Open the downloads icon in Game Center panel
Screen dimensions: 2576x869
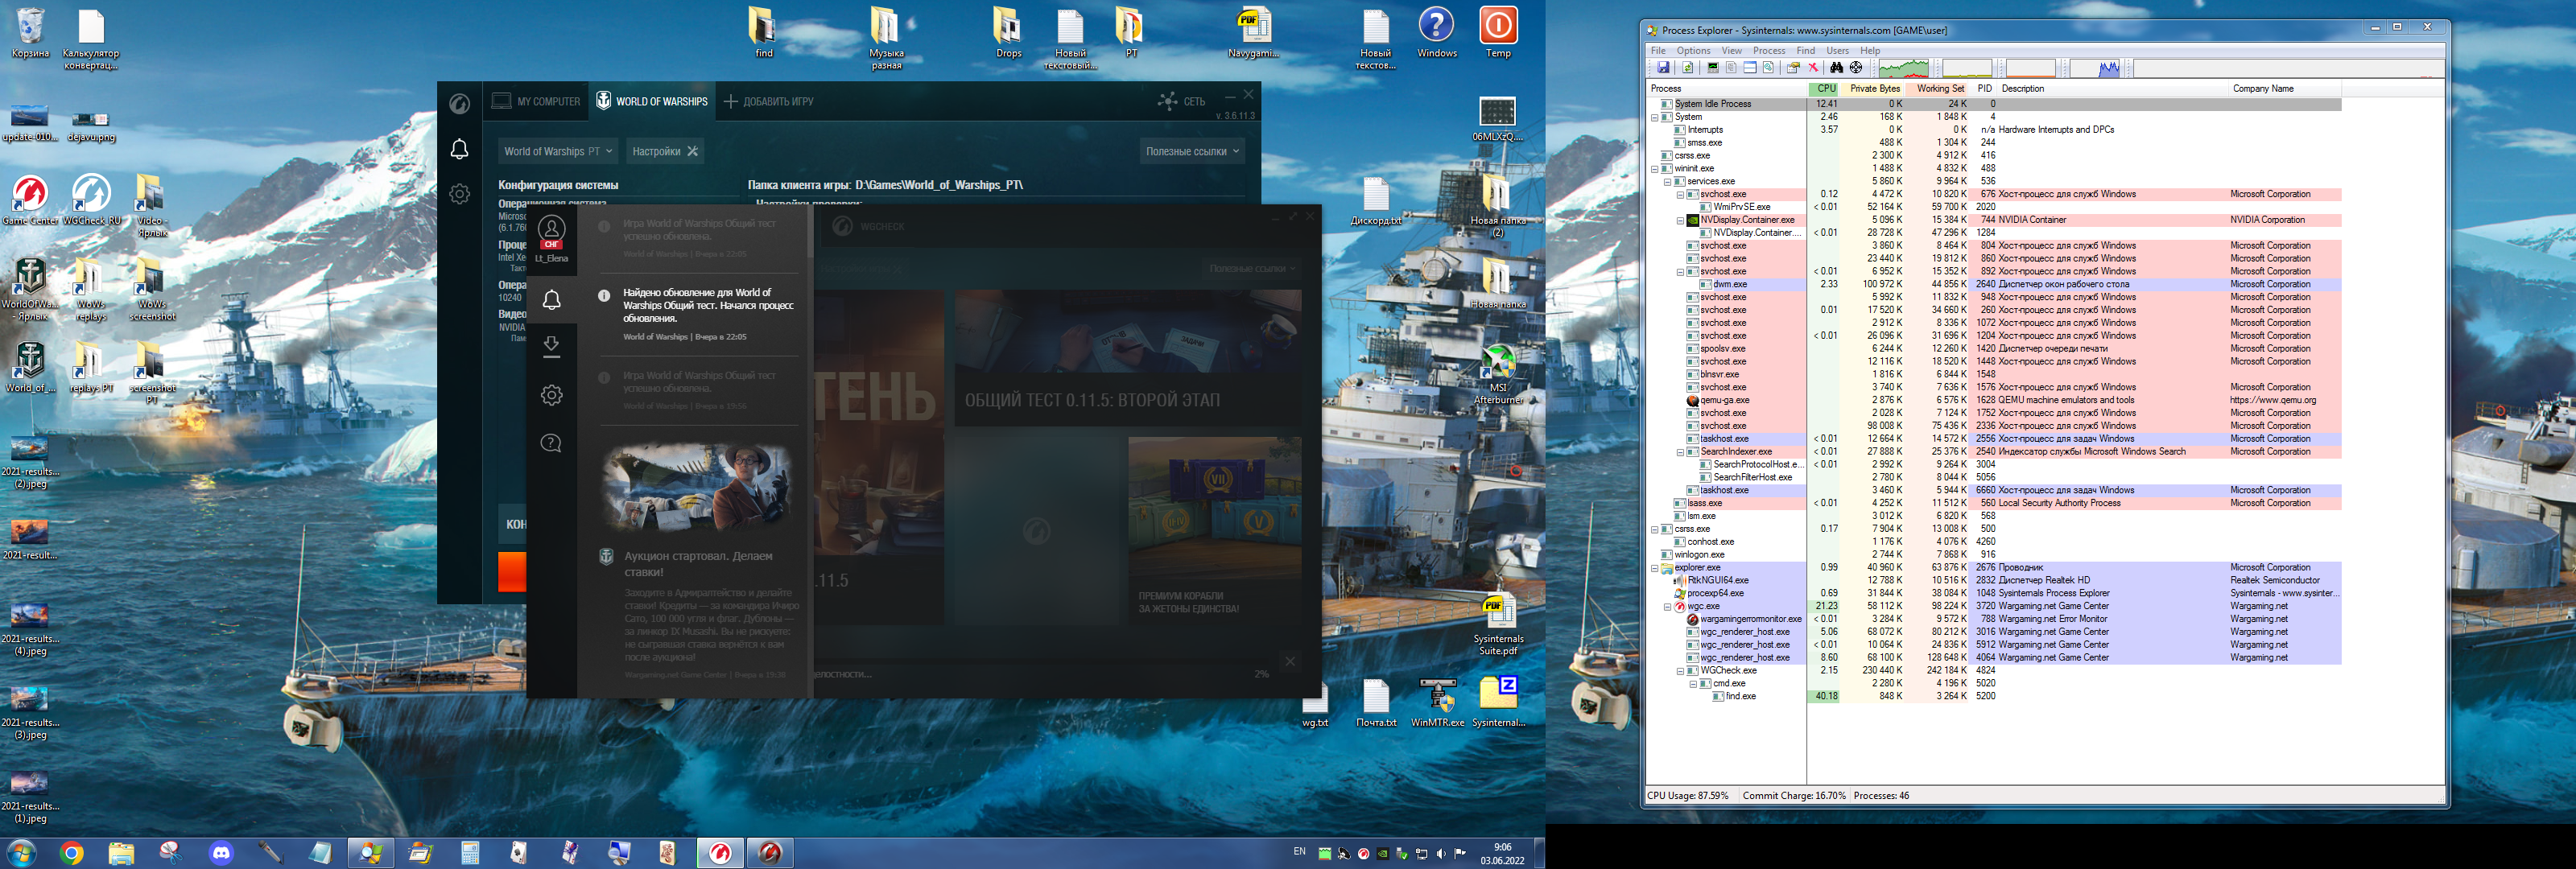551,347
